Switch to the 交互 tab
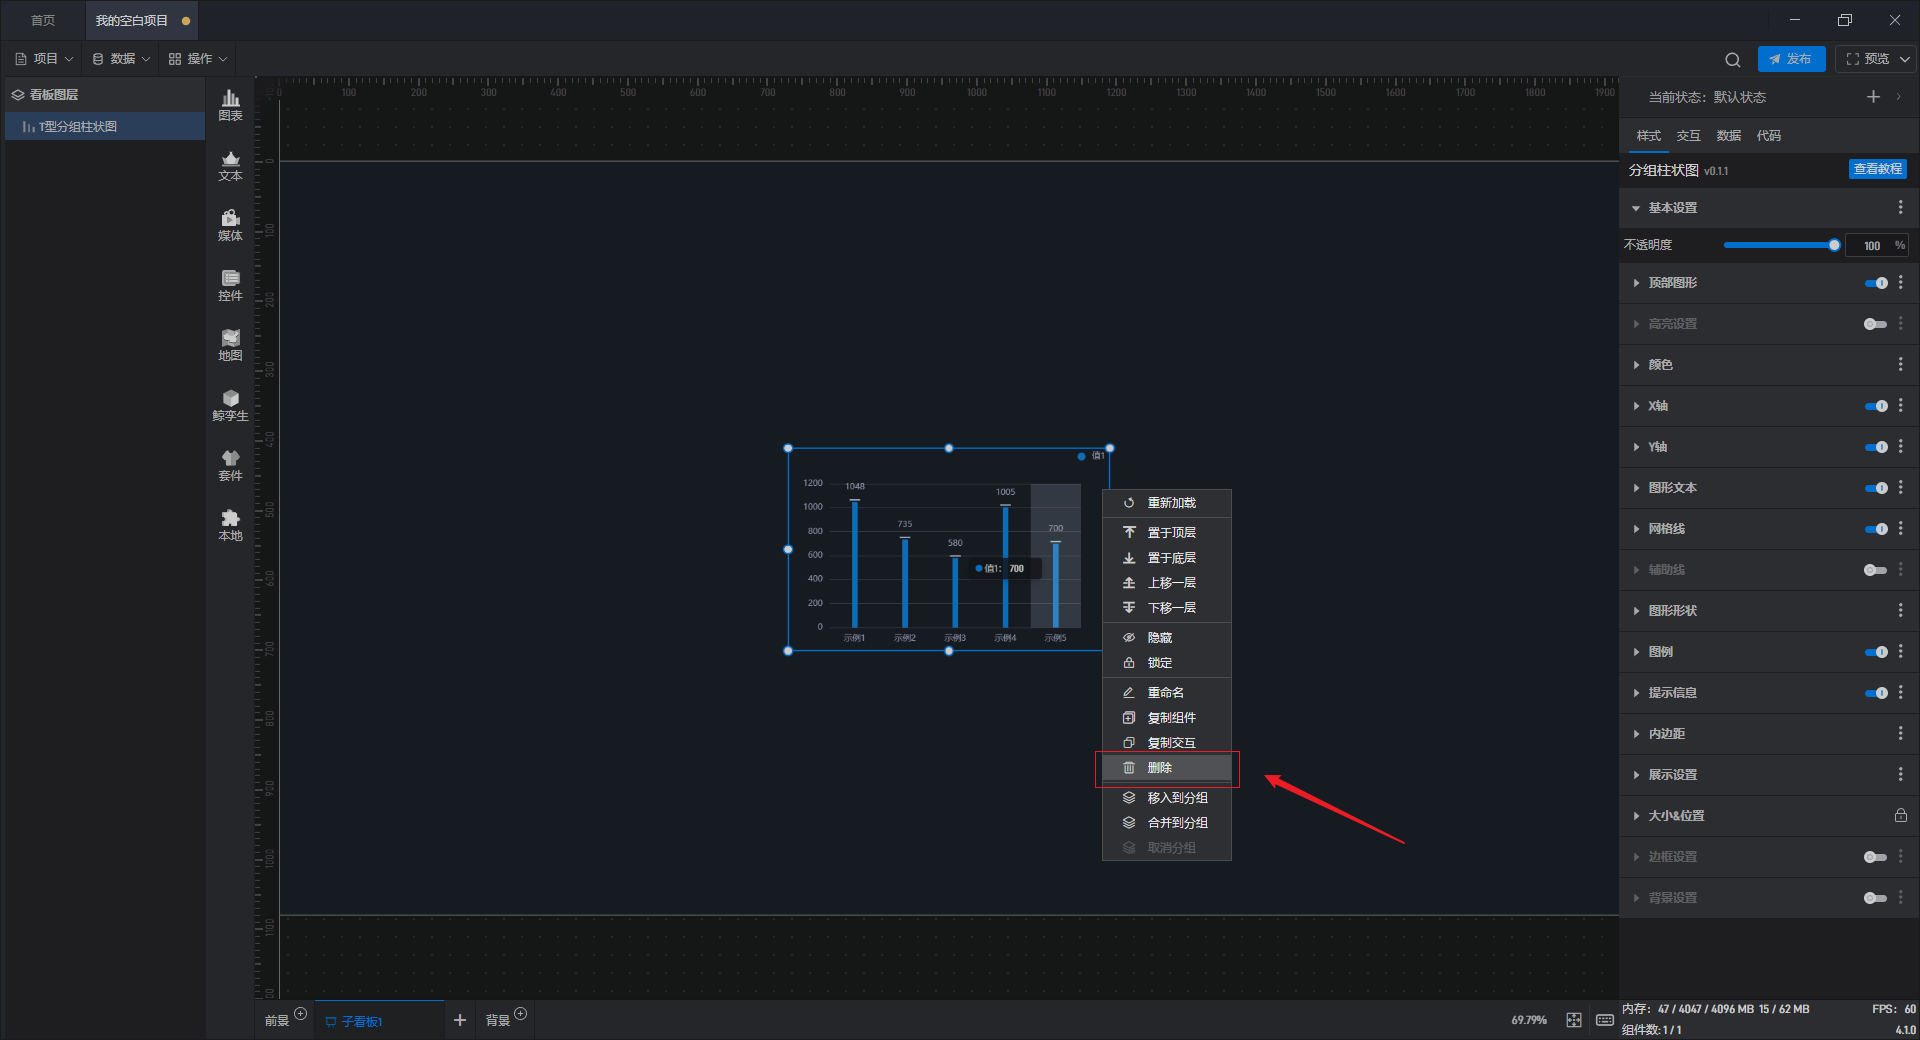The image size is (1920, 1040). click(1689, 136)
